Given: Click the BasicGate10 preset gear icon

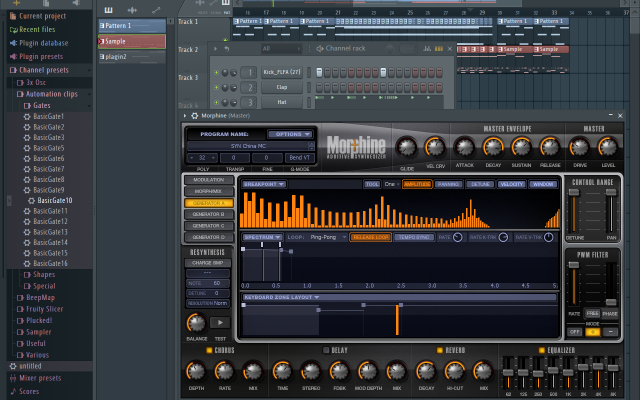Looking at the screenshot, I should [31, 200].
